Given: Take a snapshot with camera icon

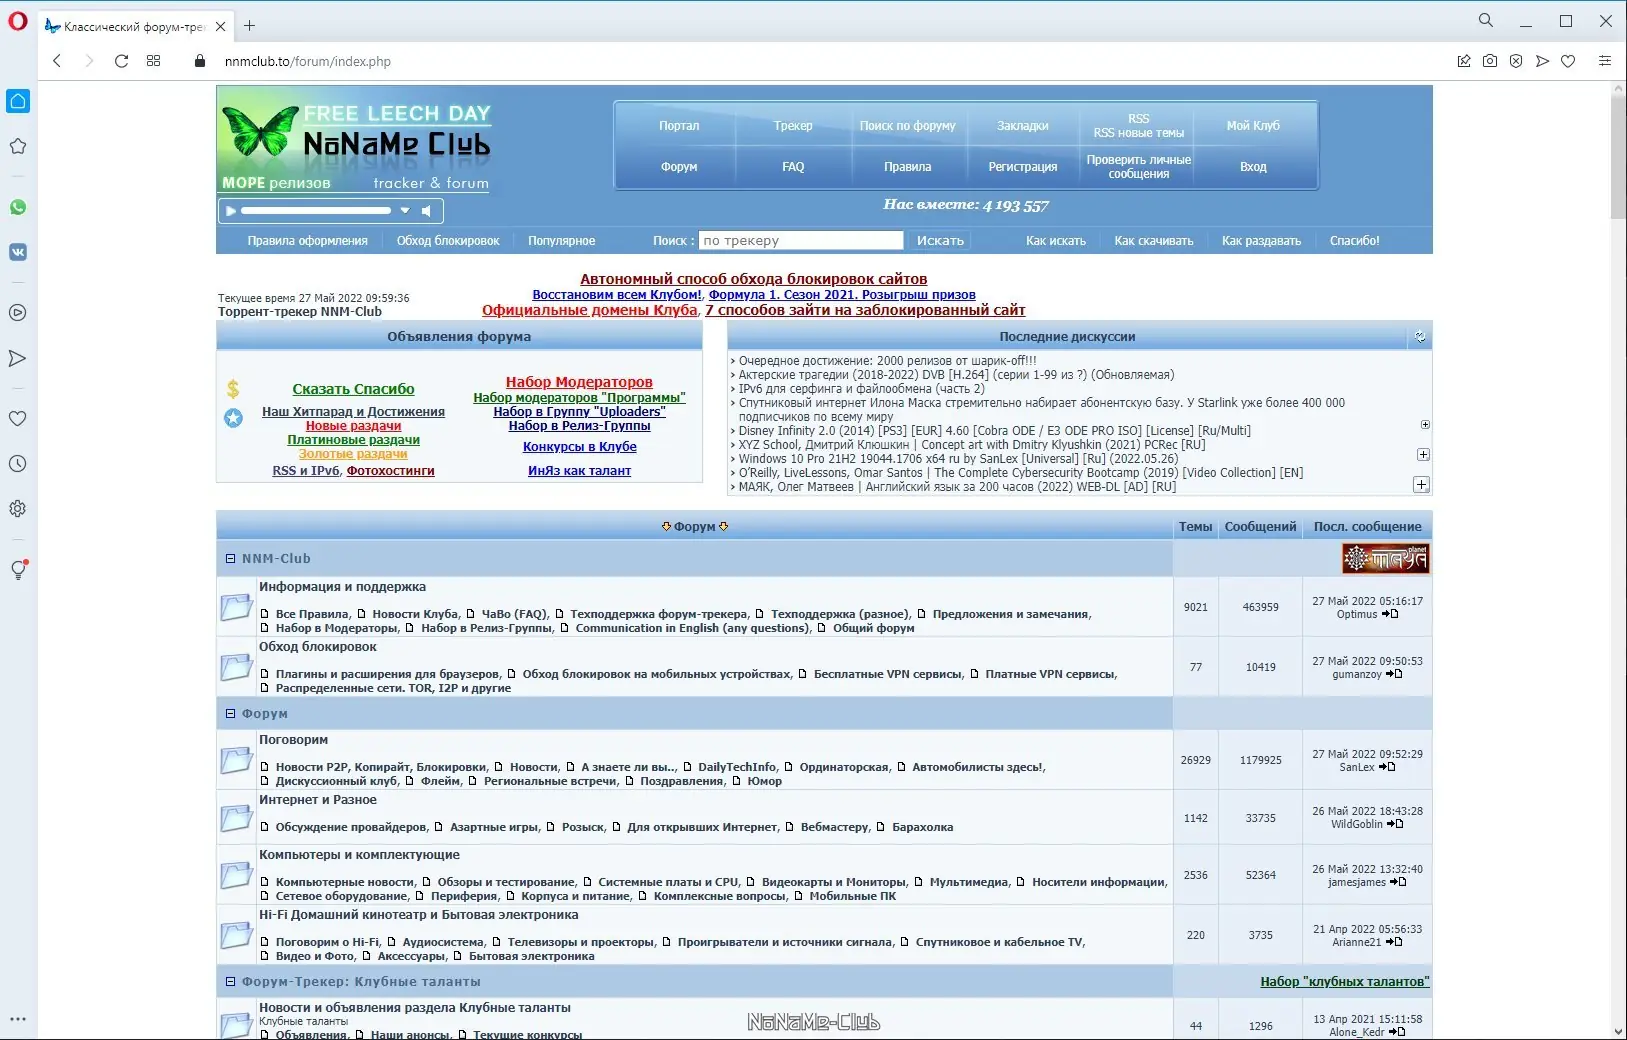Looking at the screenshot, I should click(1490, 61).
